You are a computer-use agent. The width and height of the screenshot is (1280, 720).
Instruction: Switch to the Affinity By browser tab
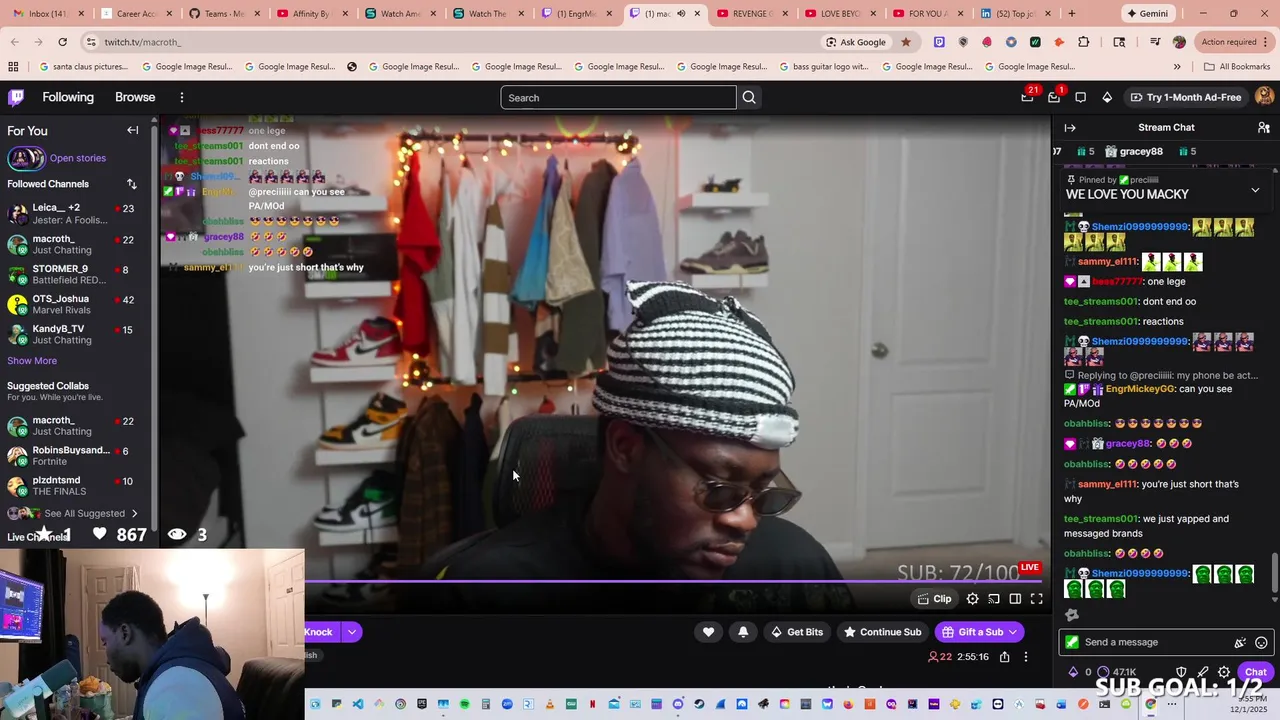(315, 14)
